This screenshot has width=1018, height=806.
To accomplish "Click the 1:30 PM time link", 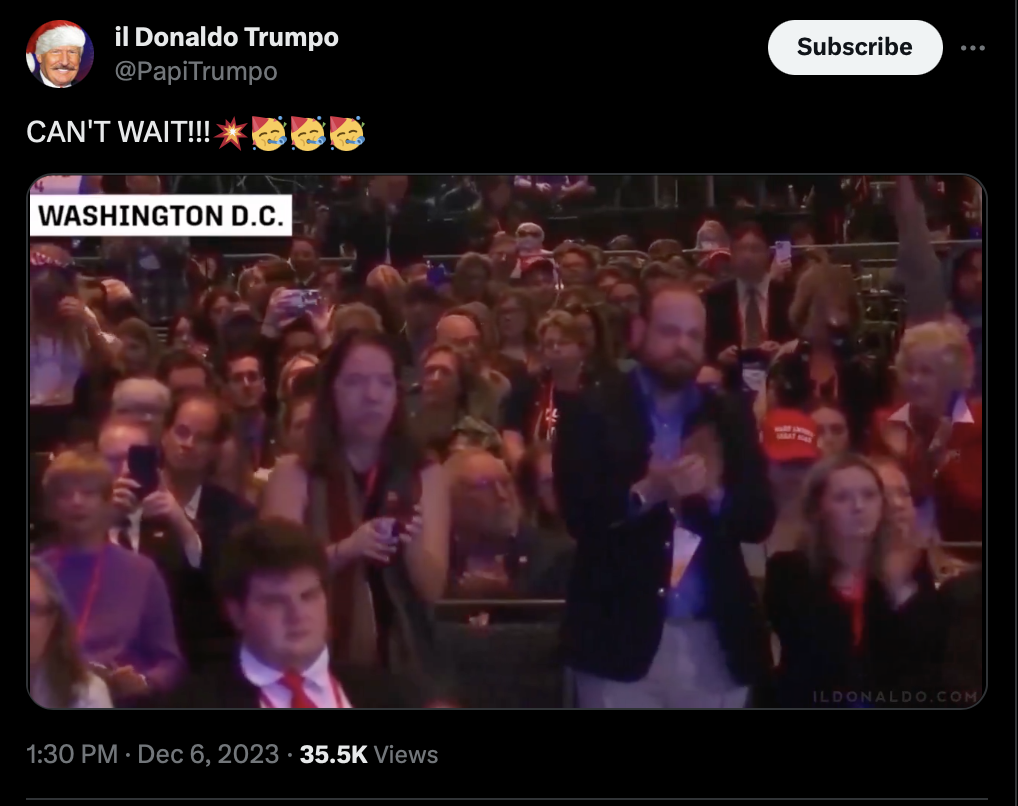I will (72, 754).
